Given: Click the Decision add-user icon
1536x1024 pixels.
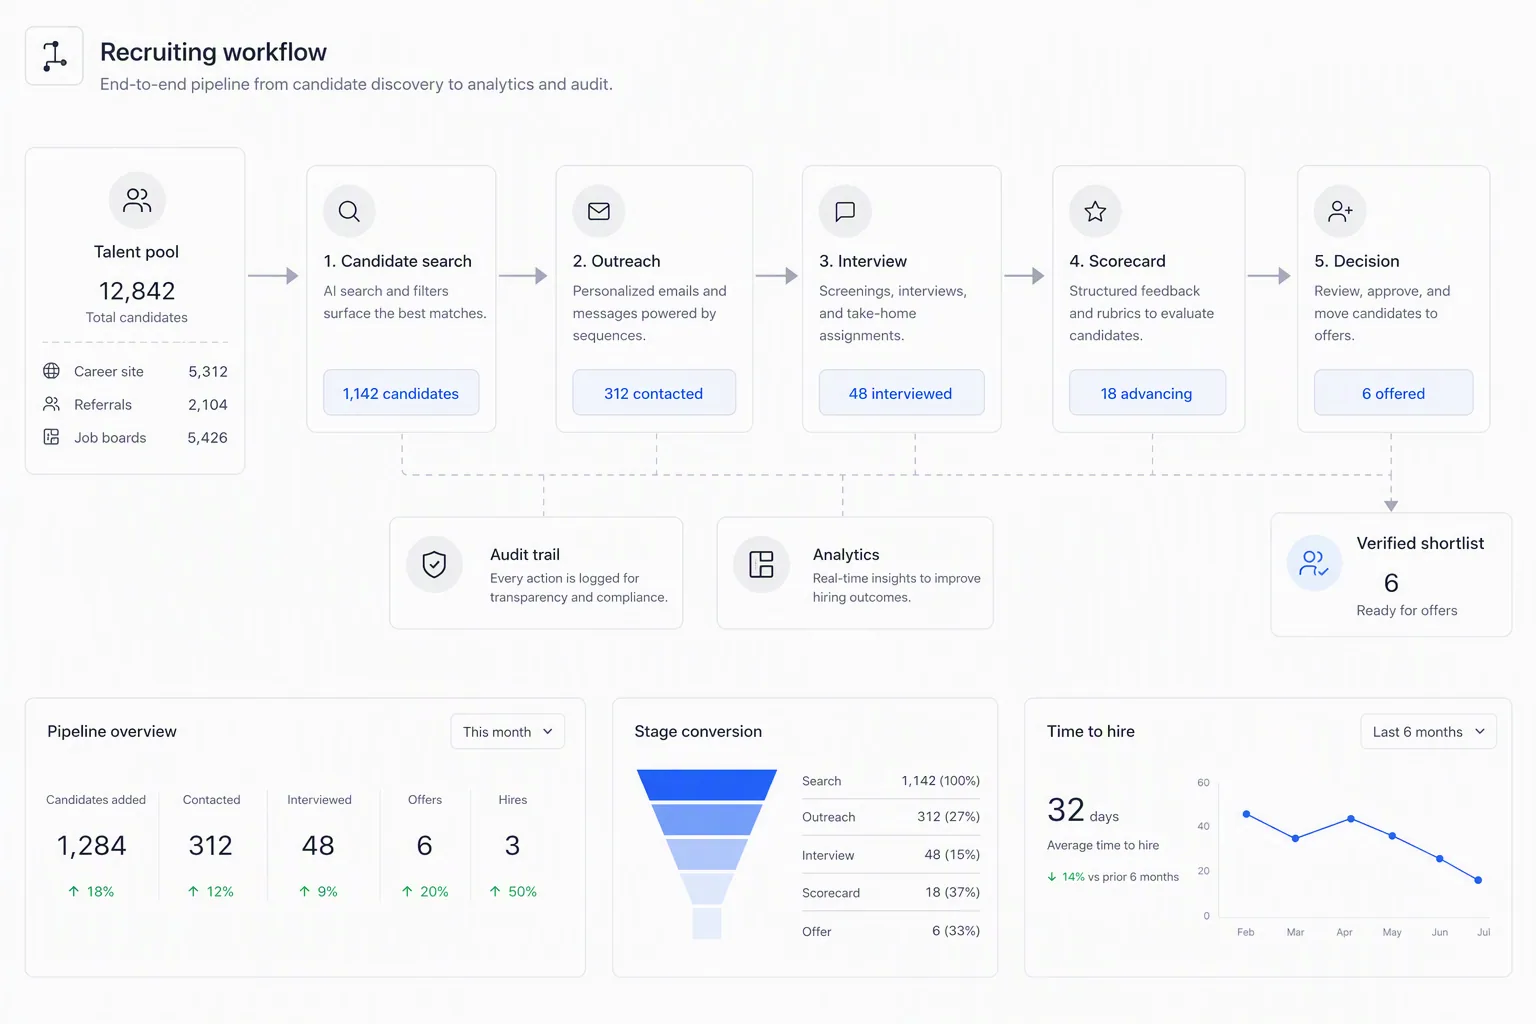Looking at the screenshot, I should point(1340,211).
